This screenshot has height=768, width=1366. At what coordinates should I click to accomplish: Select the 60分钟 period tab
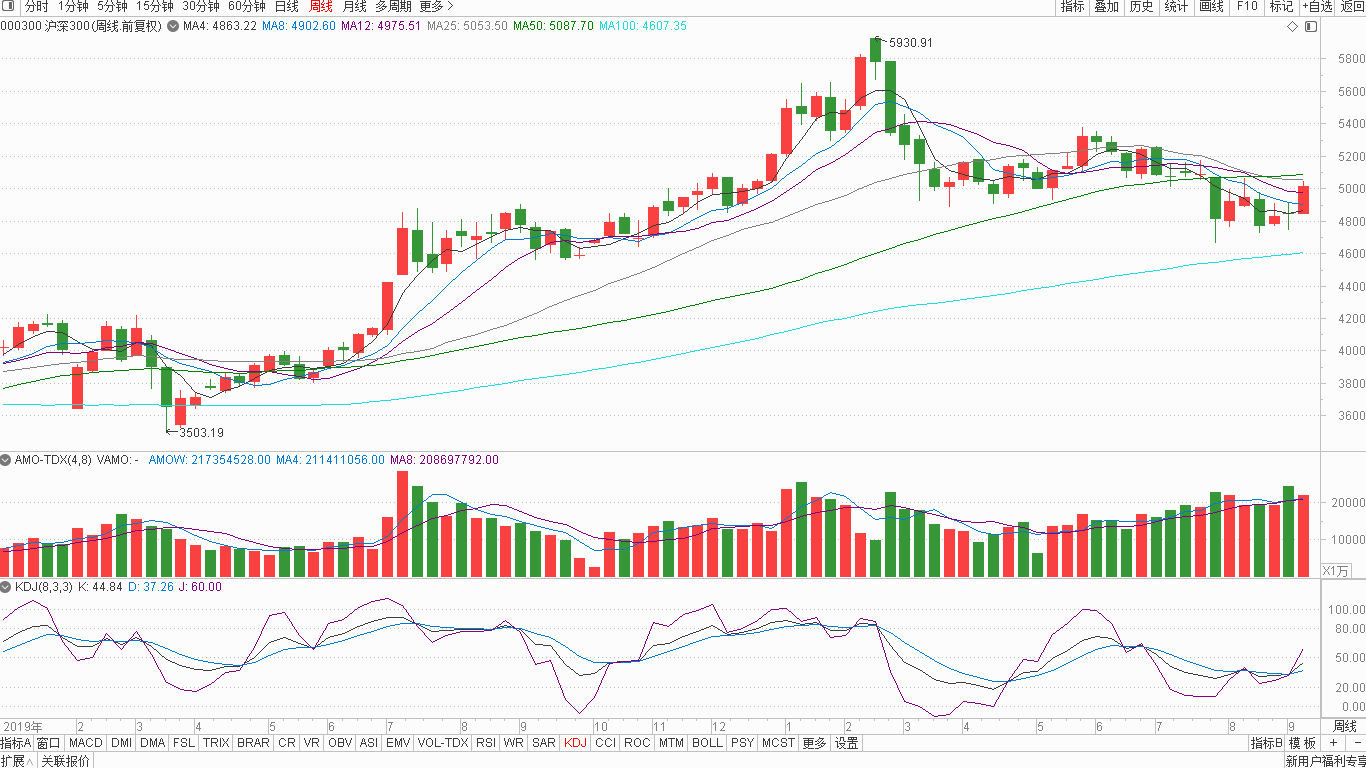247,6
